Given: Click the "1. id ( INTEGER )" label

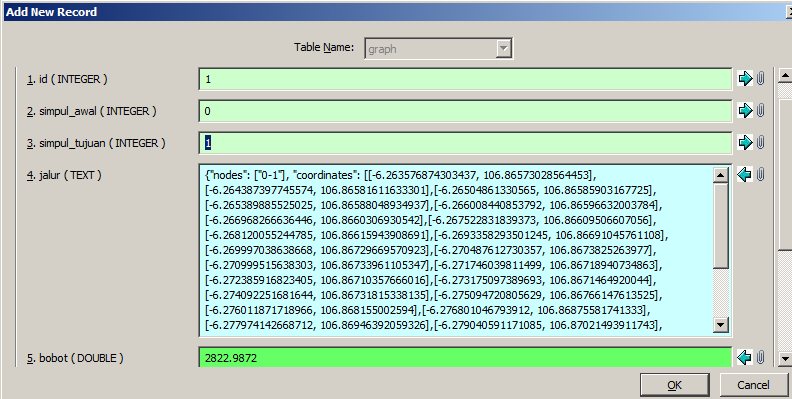Looking at the screenshot, I should pos(67,79).
